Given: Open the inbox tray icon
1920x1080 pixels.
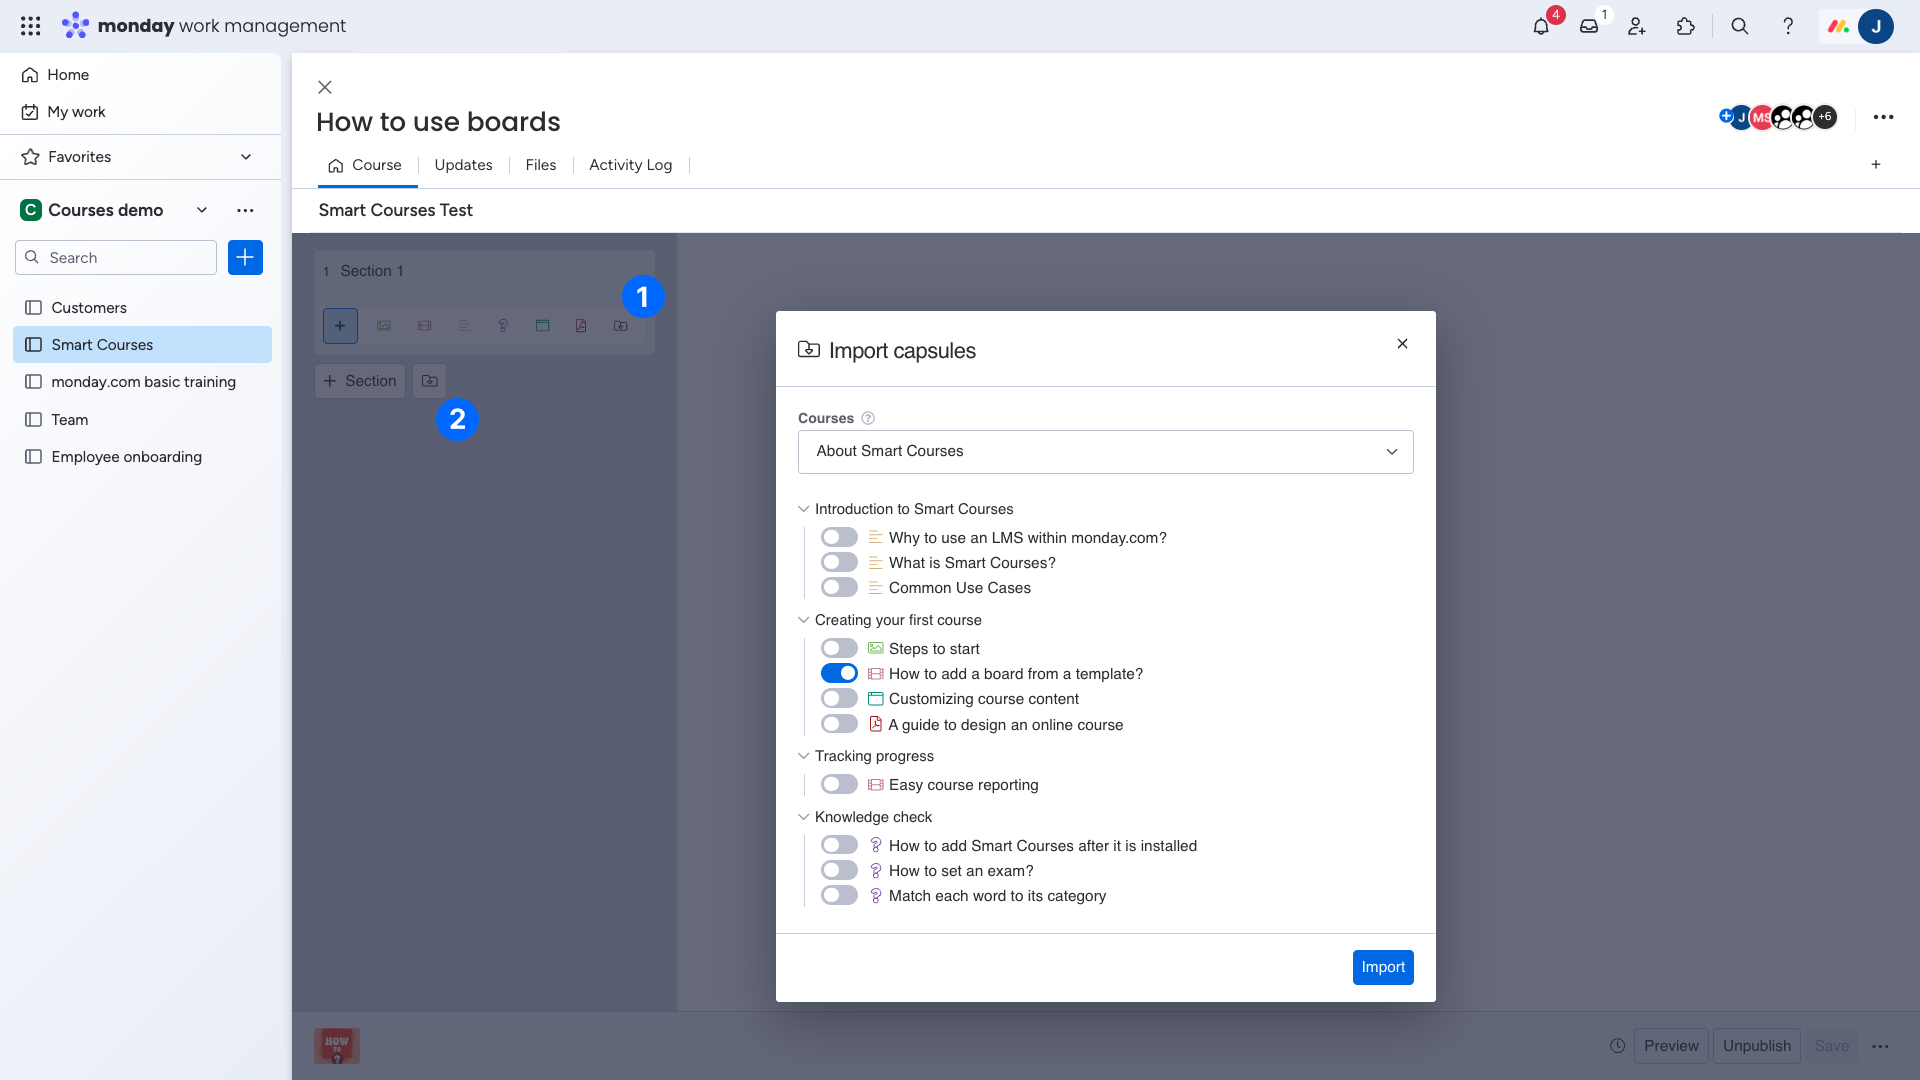Looking at the screenshot, I should [1589, 26].
